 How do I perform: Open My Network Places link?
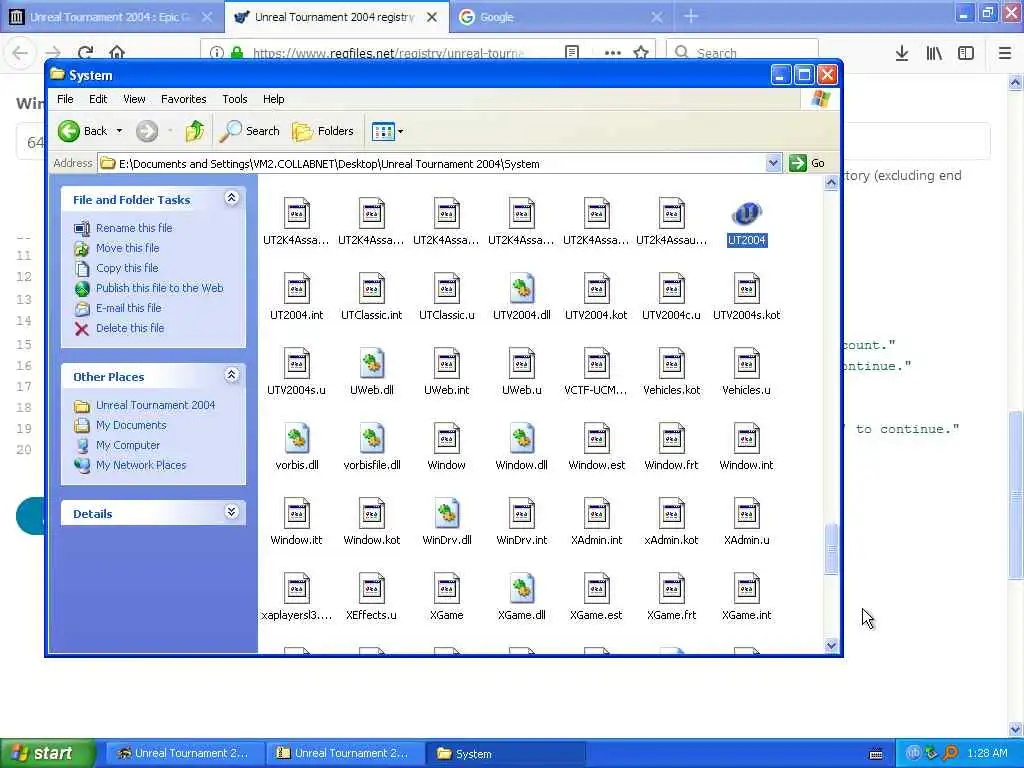tap(141, 466)
